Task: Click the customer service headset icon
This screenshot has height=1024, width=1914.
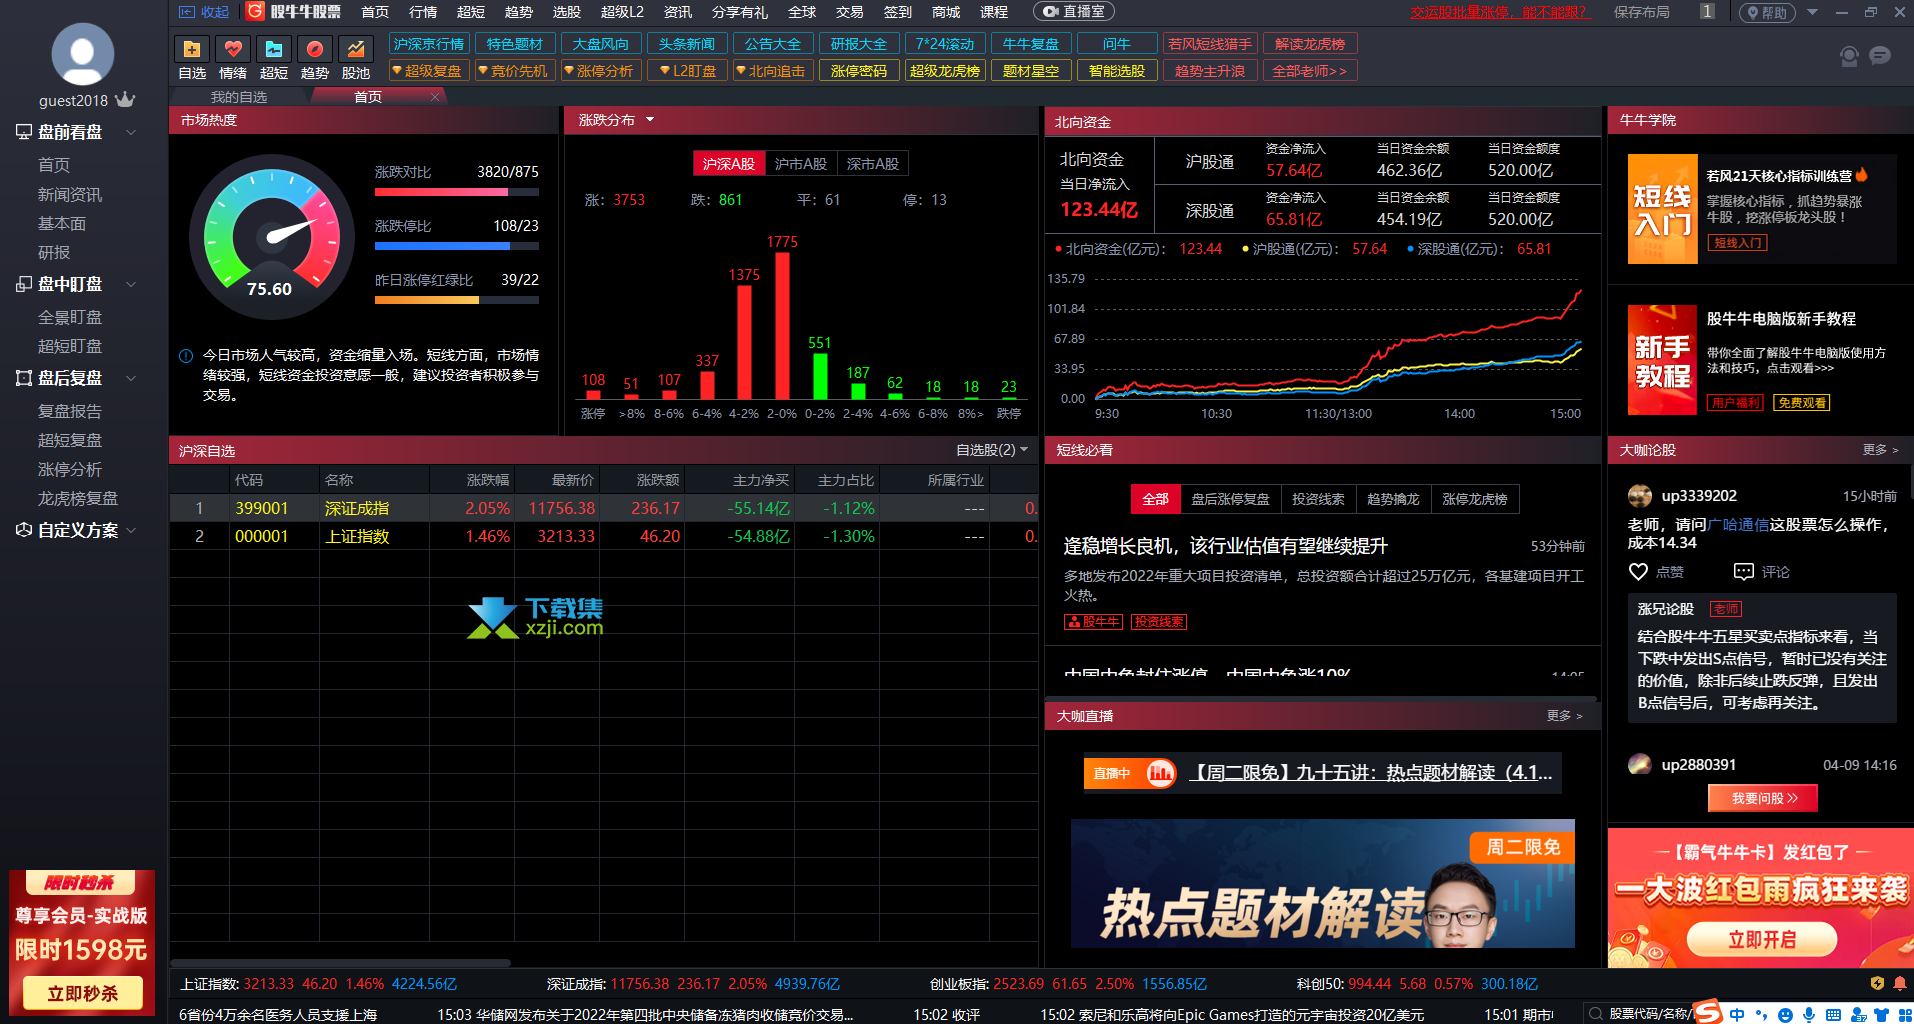Action: click(1849, 56)
